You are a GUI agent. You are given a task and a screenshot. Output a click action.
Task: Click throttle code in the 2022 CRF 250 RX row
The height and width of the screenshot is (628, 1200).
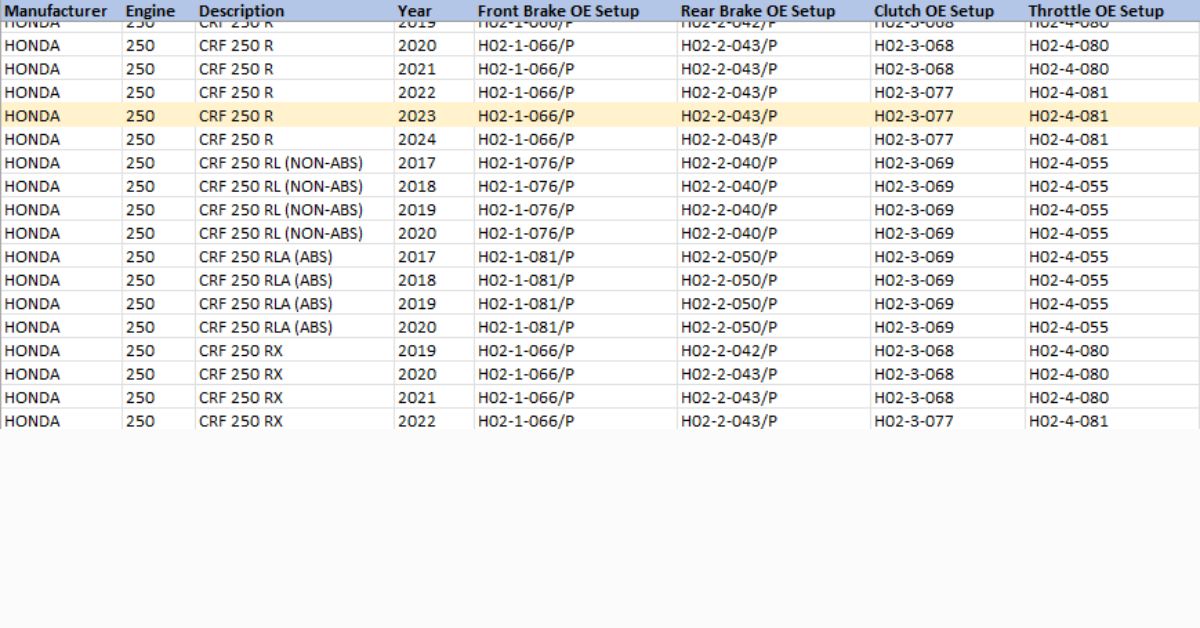[x=1069, y=421]
